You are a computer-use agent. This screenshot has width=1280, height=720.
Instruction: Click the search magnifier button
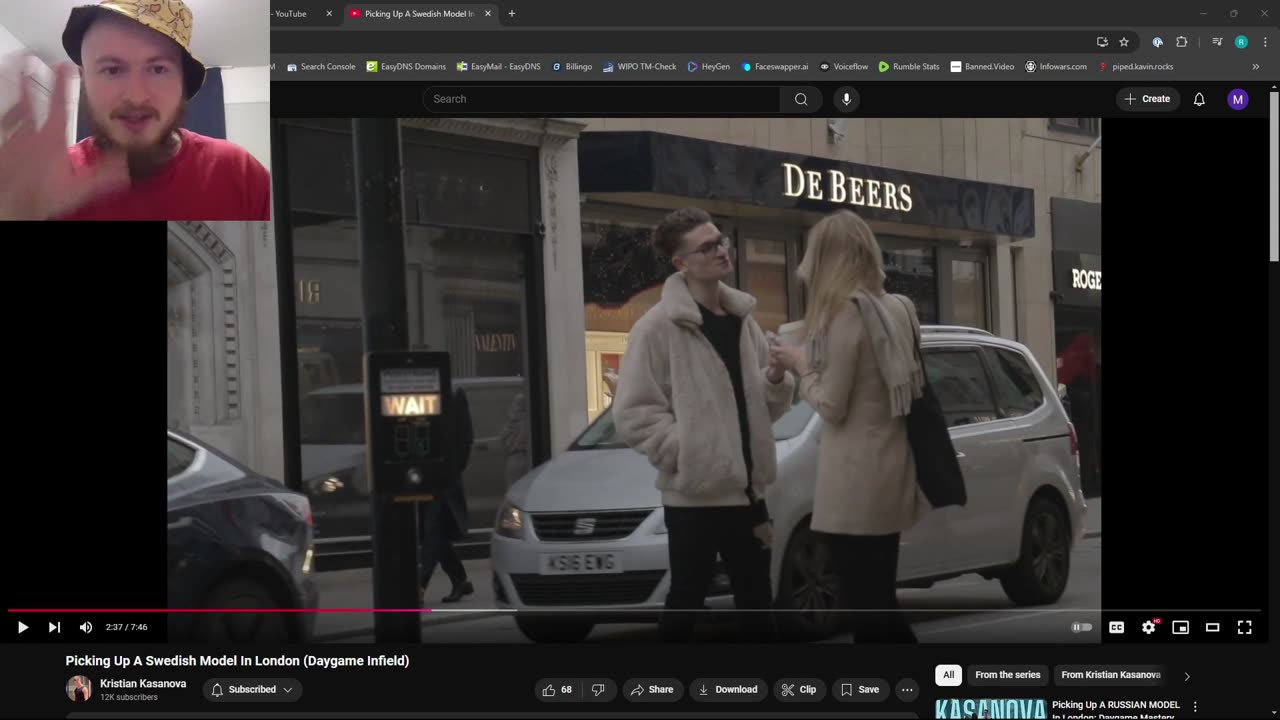pos(801,99)
